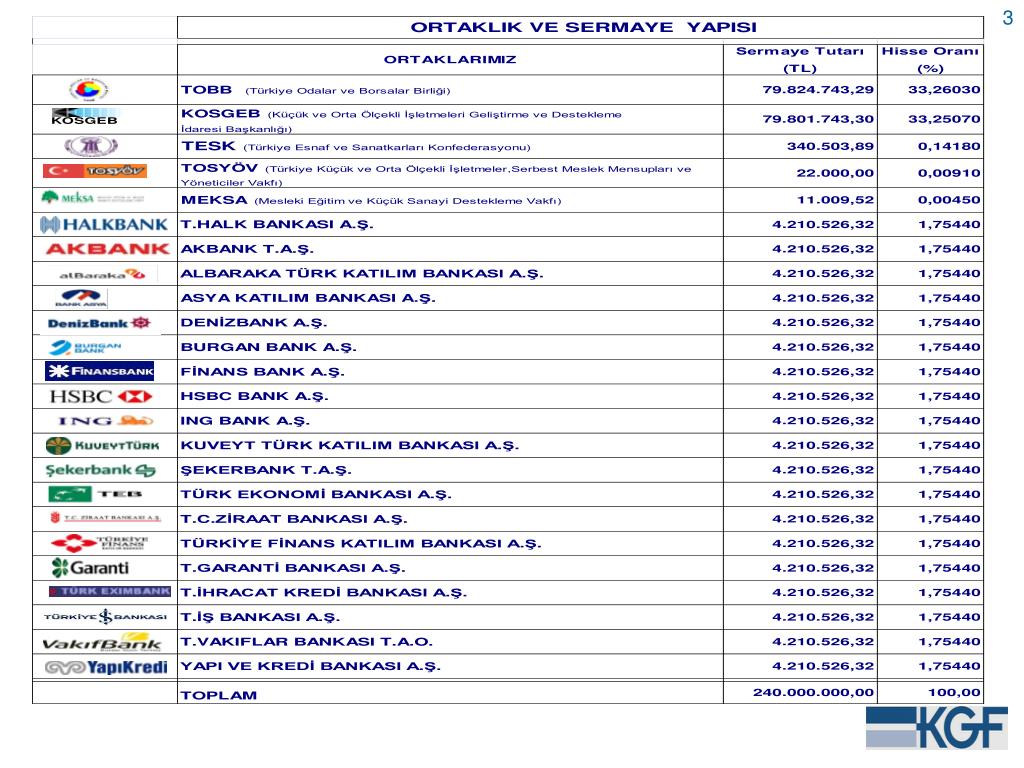Select ING BANK A.Ş. row name
The width and height of the screenshot is (1024, 768).
245,421
